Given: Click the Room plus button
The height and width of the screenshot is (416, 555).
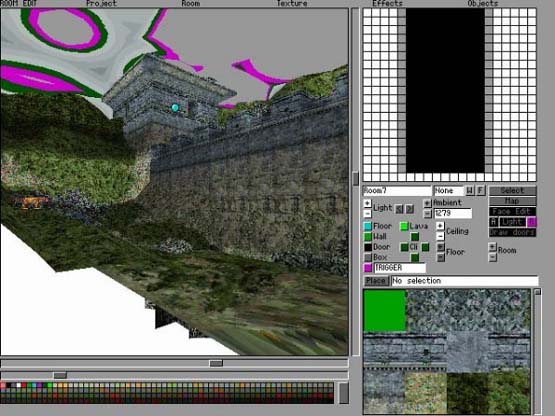Looking at the screenshot, I should (x=492, y=246).
